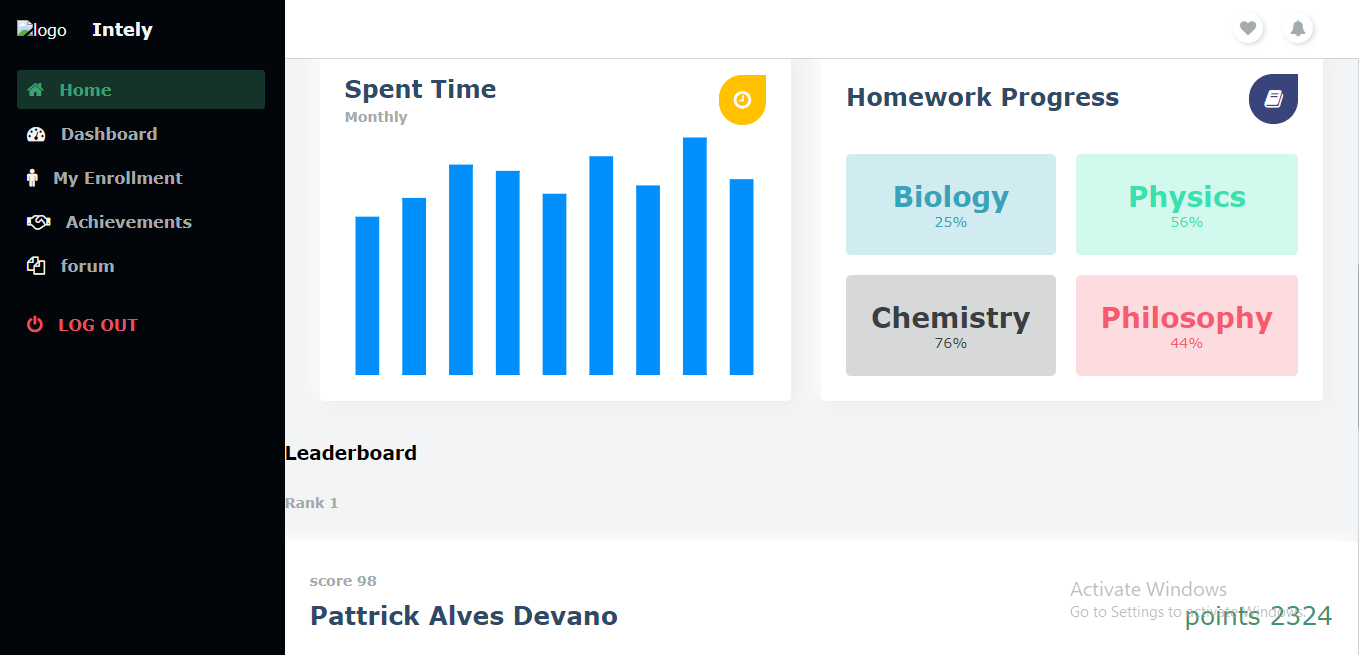Click the heart favorites icon
The height and width of the screenshot is (655, 1359).
click(x=1248, y=28)
